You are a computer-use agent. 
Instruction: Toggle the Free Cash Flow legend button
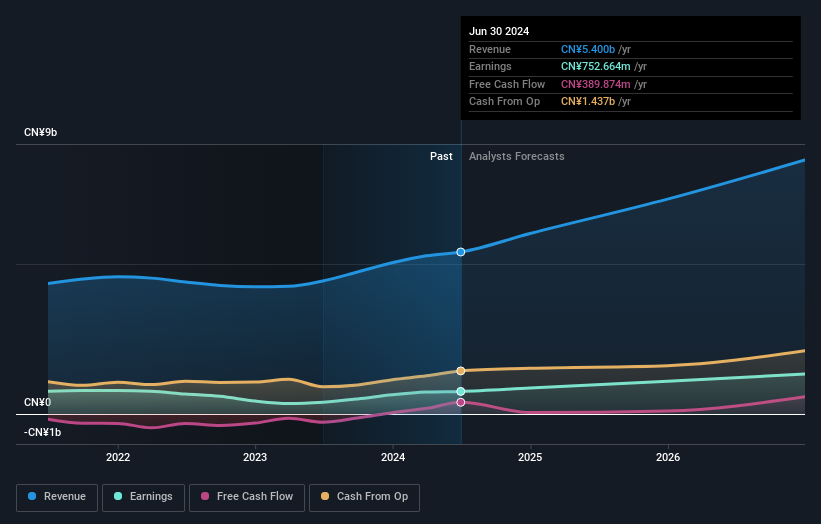click(x=247, y=497)
